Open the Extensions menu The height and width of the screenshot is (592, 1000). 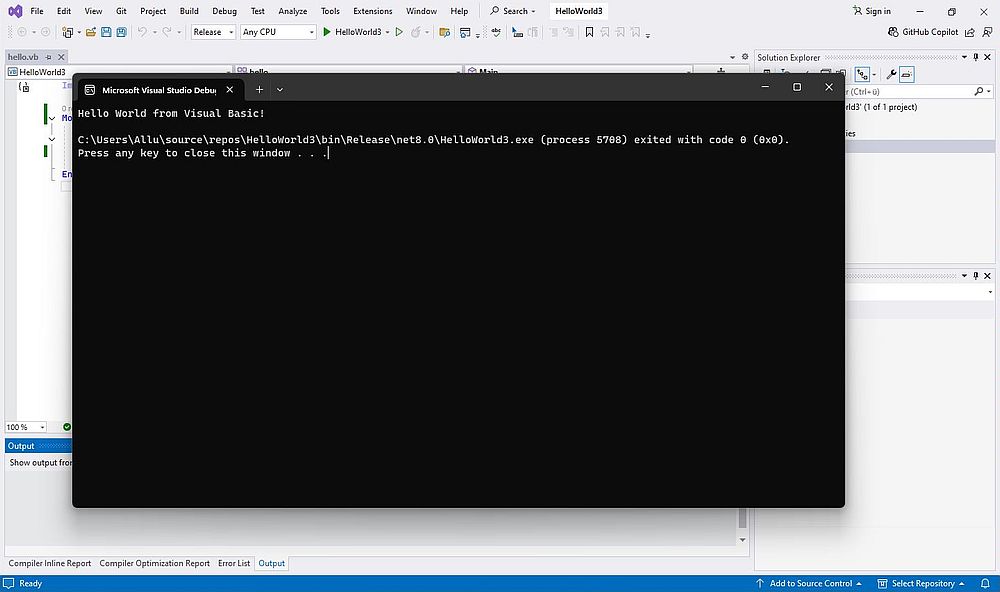coord(372,11)
